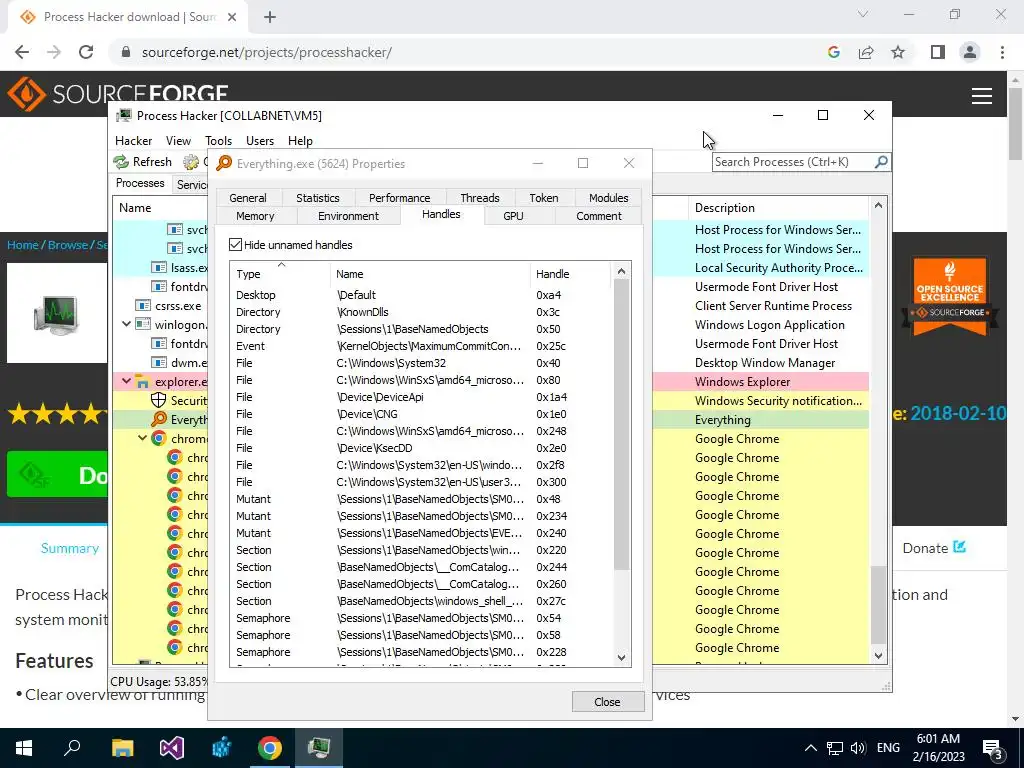1024x768 pixels.
Task: Open the Statistics tab
Action: point(317,198)
